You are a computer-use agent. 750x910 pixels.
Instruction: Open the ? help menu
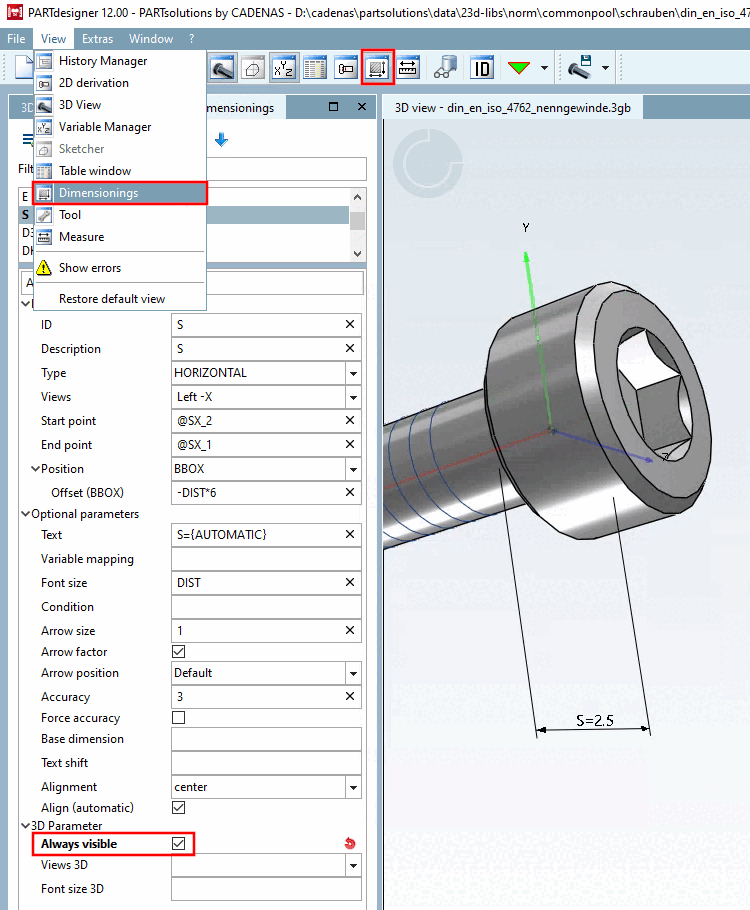coord(192,39)
